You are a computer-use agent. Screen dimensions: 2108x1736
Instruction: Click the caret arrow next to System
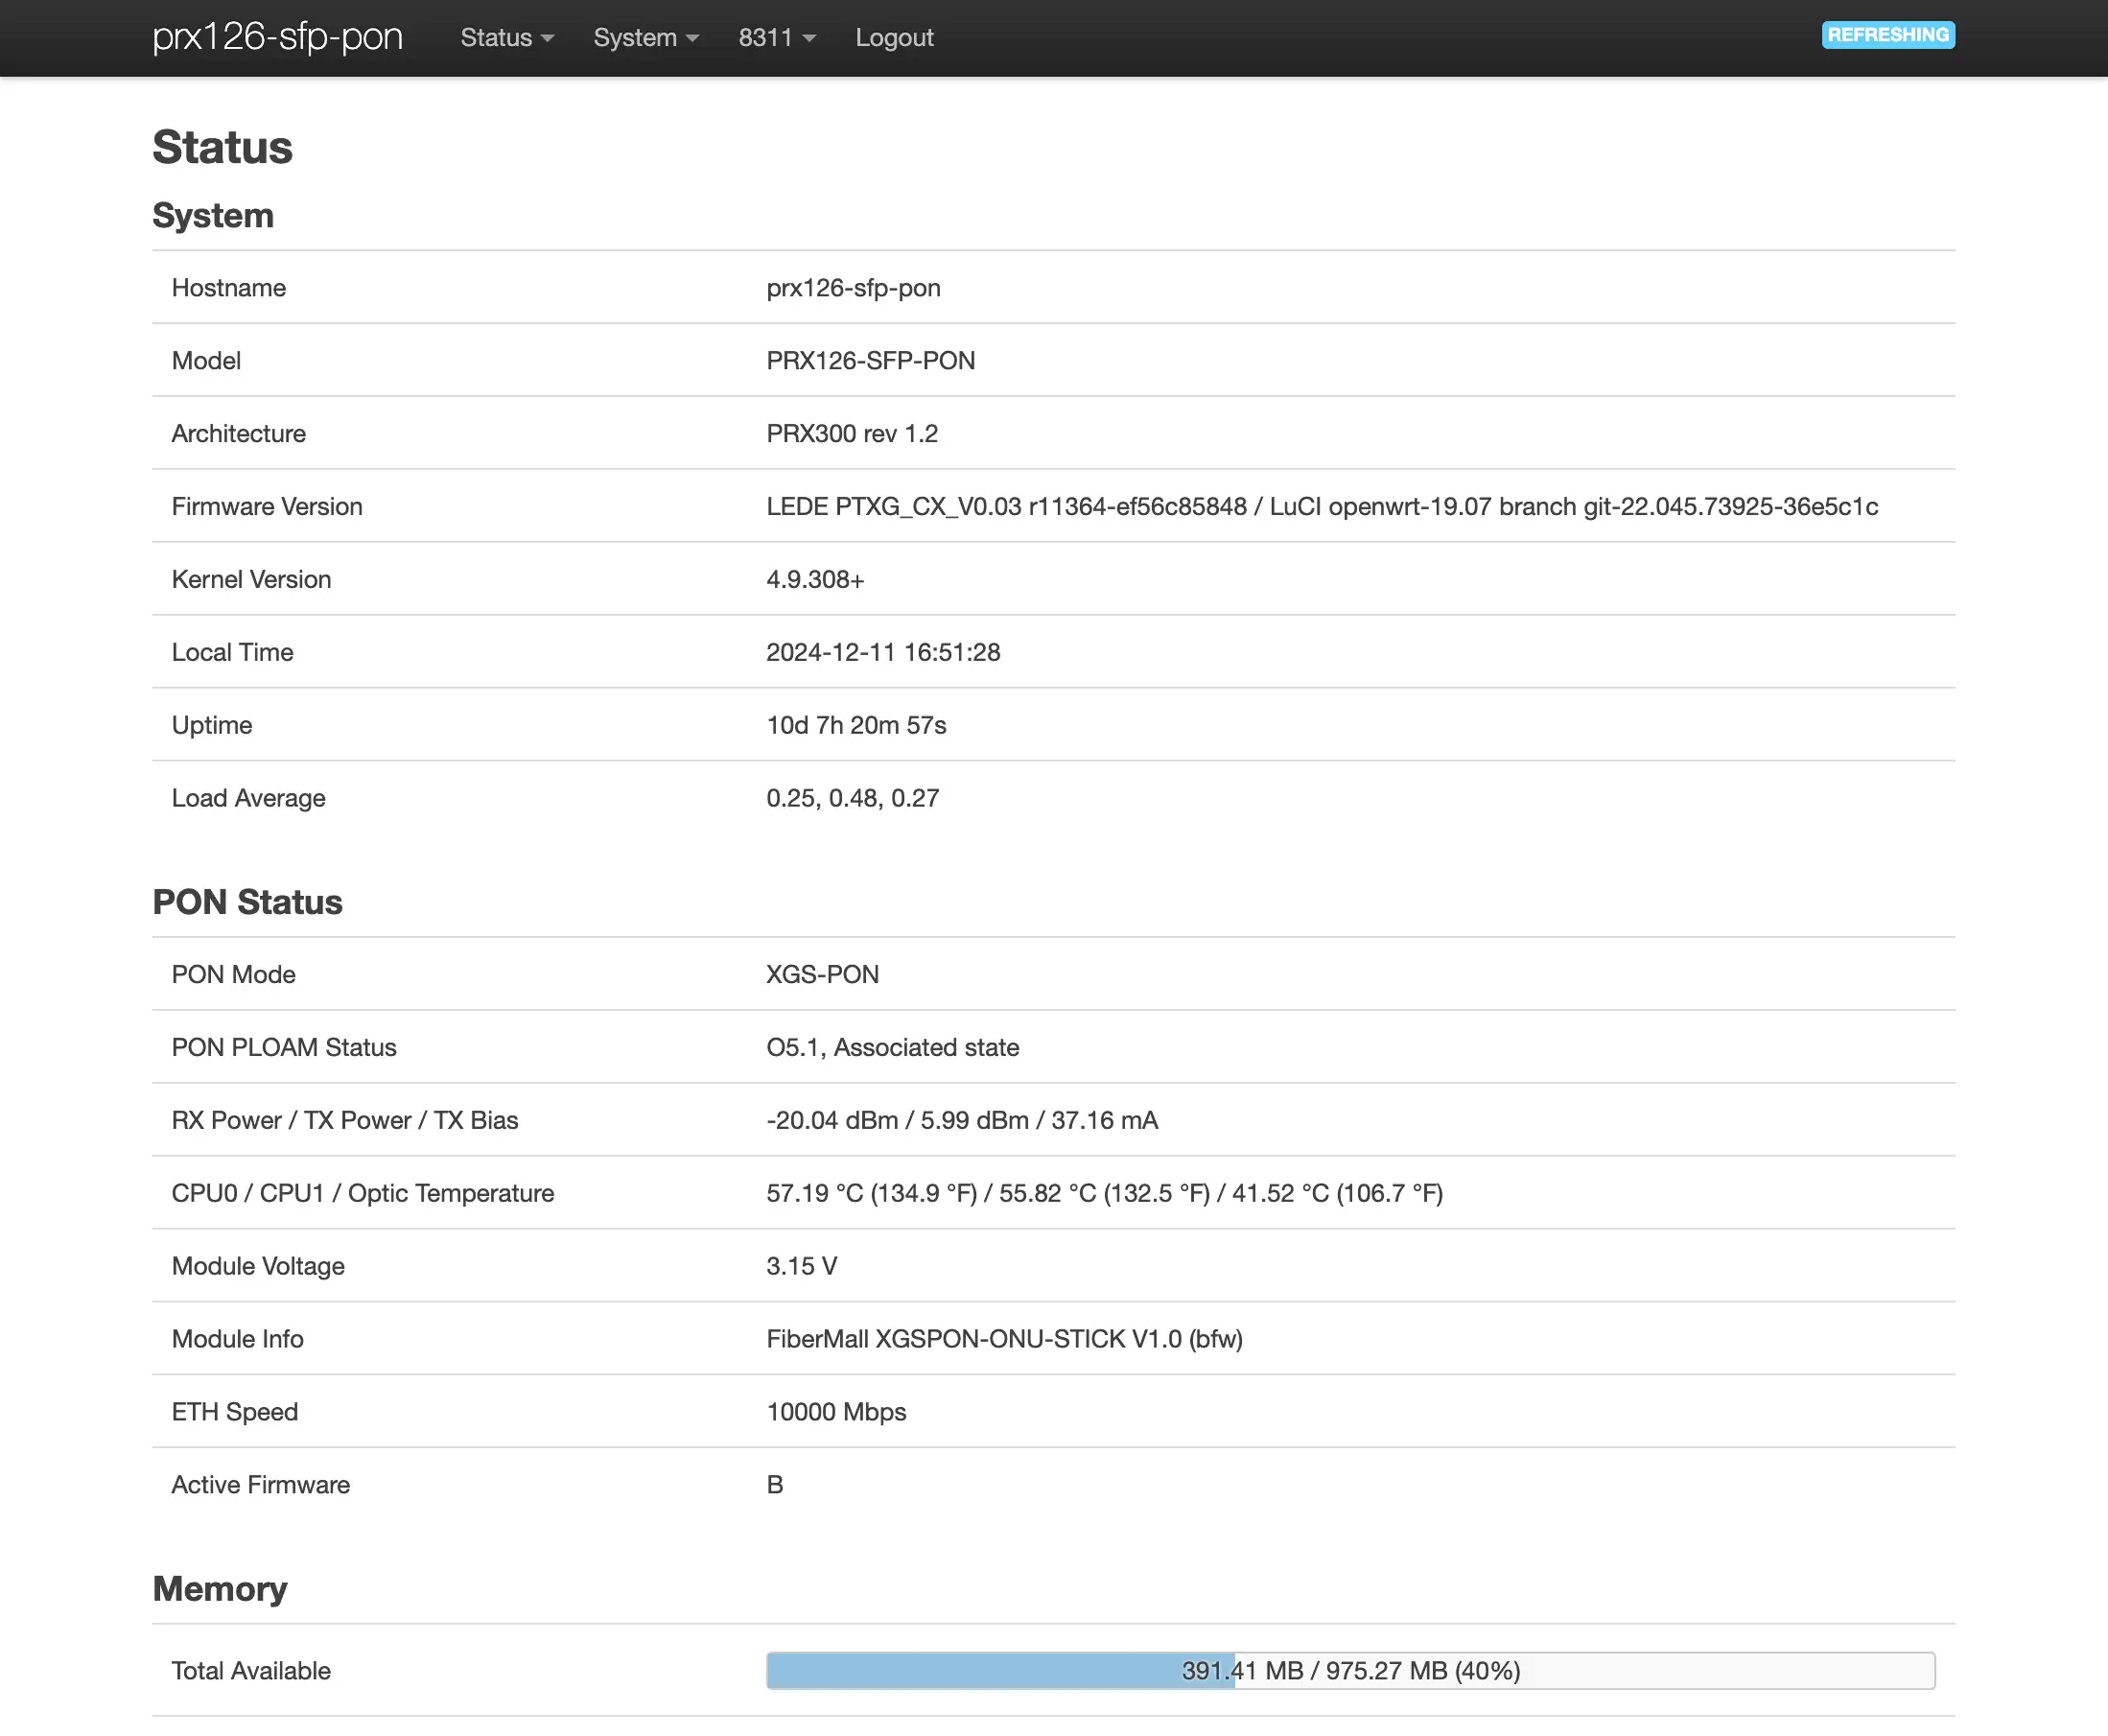pos(692,39)
